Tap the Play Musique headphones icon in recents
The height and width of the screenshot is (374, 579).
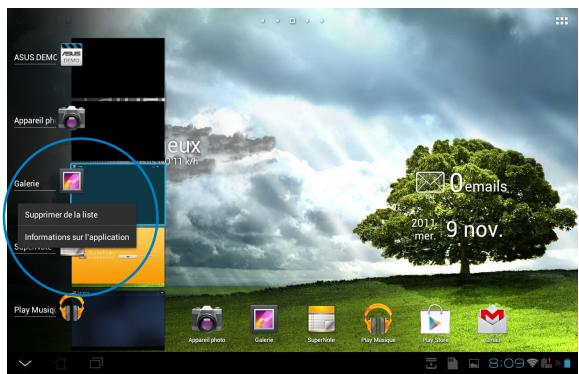71,308
